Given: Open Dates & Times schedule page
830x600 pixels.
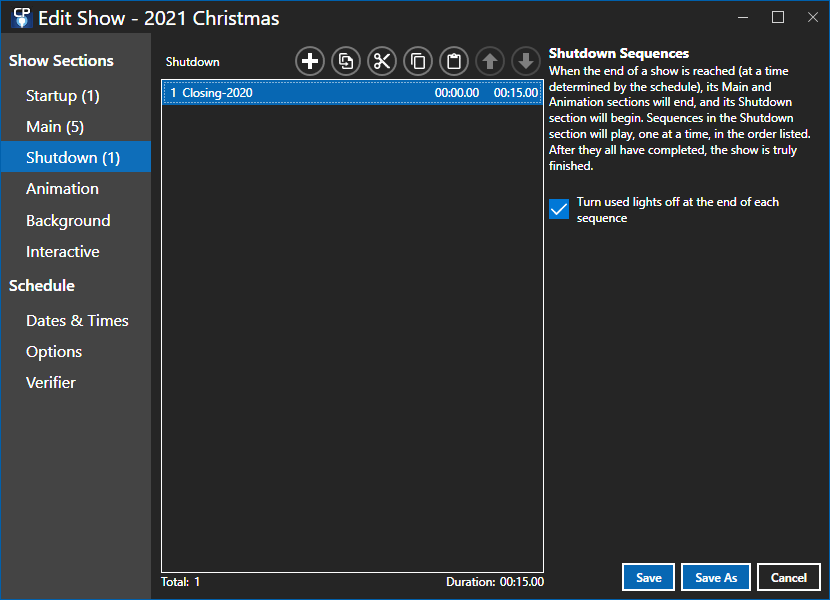Looking at the screenshot, I should pyautogui.click(x=77, y=320).
